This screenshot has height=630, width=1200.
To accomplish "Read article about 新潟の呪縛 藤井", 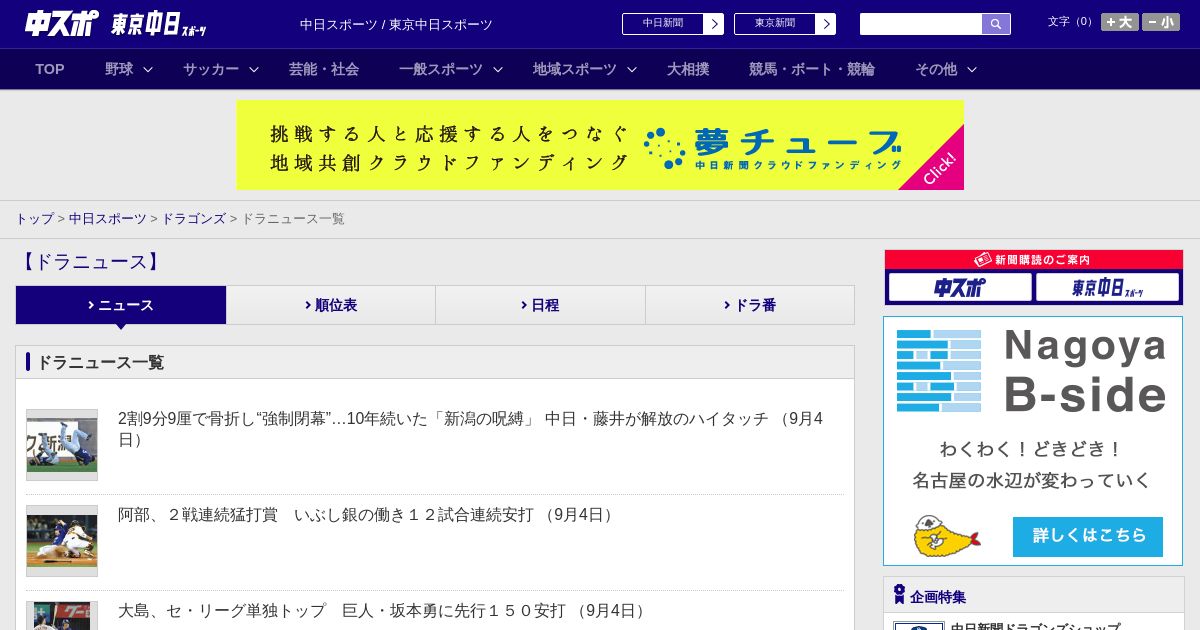I will [471, 429].
